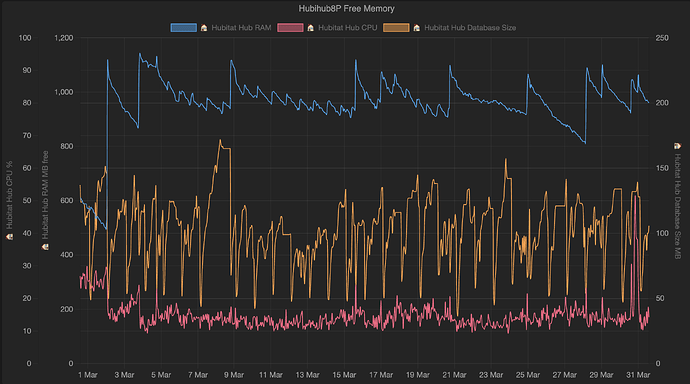The width and height of the screenshot is (690, 384).
Task: Toggle the Hubitat Hub RAM legend label
Action: coord(241,28)
